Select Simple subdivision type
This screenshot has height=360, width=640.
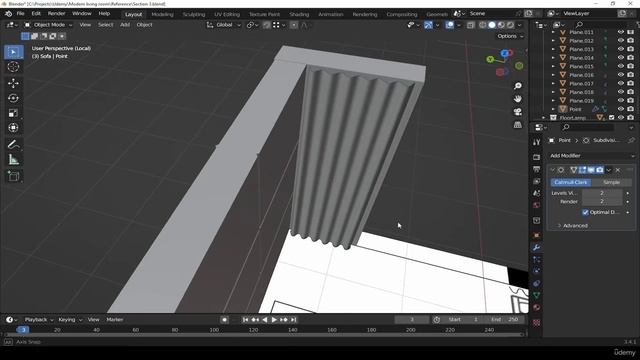[611, 182]
